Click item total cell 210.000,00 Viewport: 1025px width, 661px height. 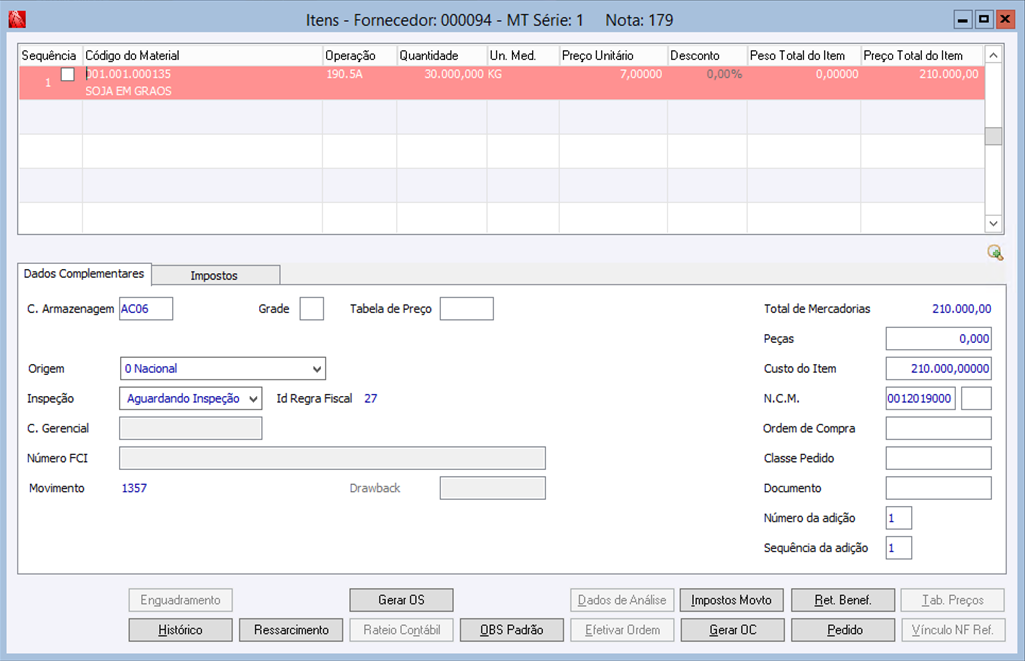(x=949, y=75)
